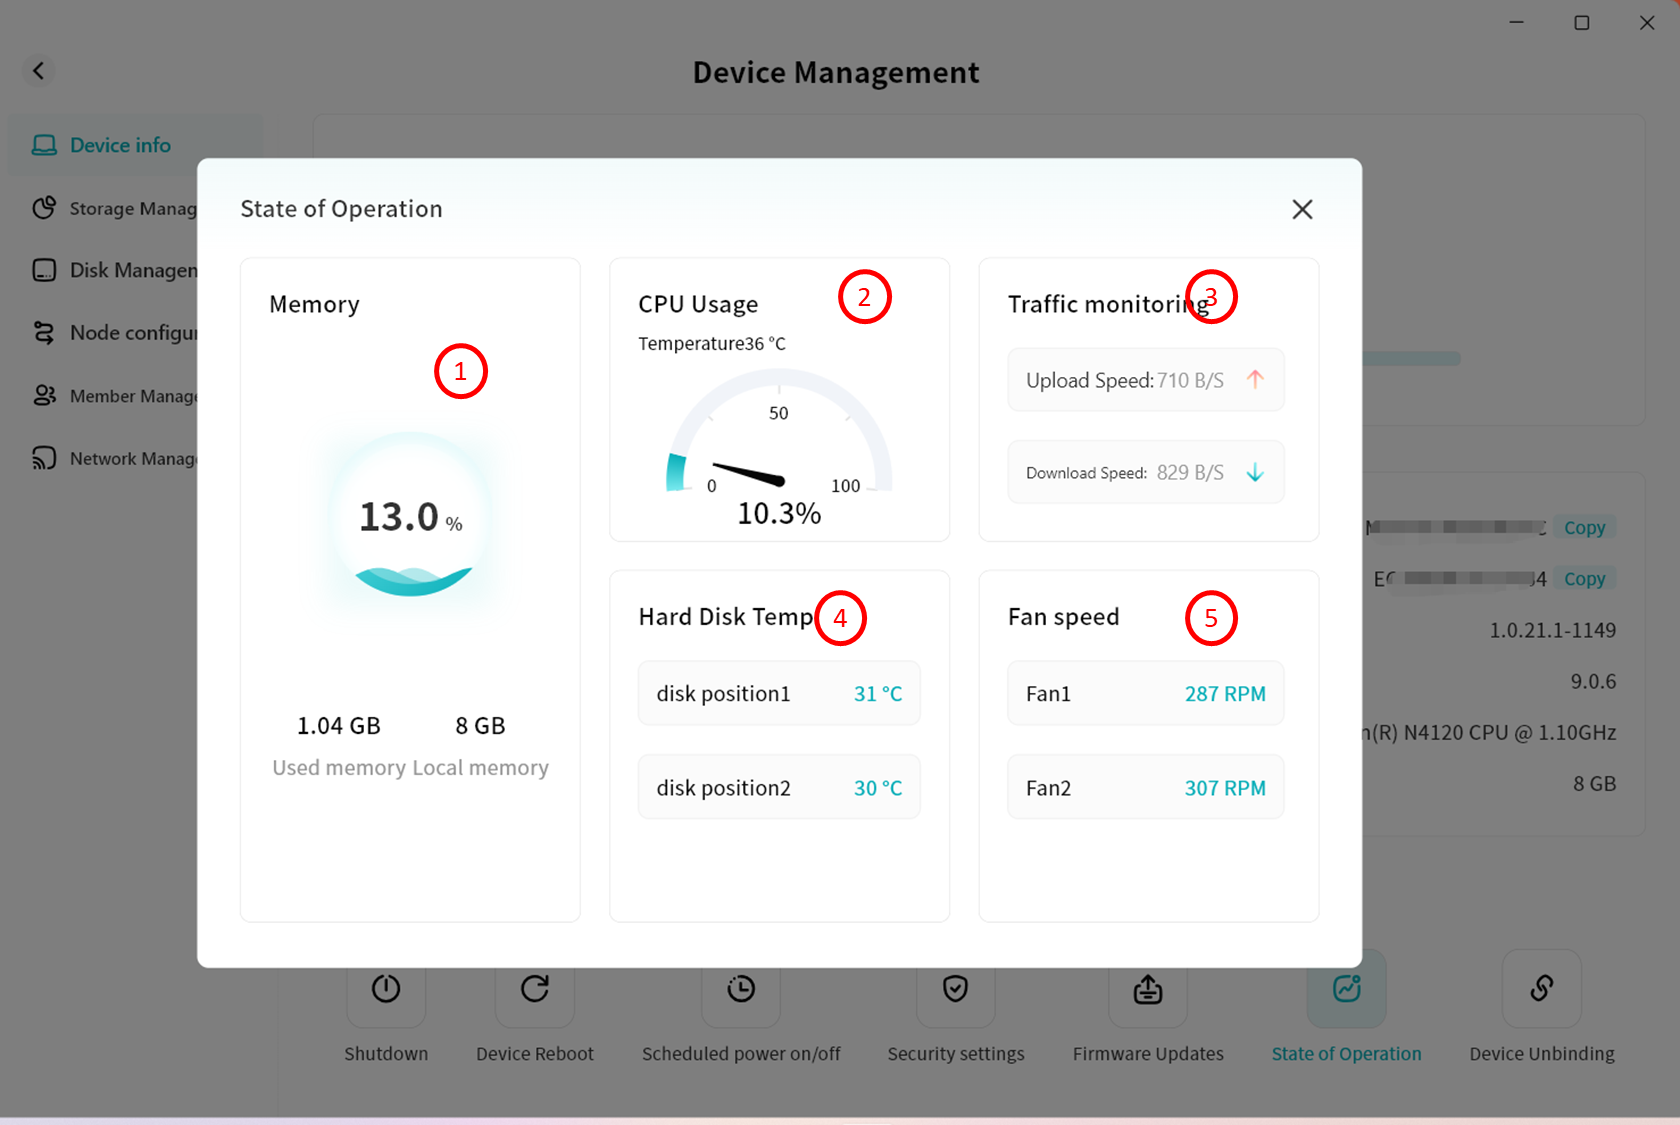Open Security settings shield icon

click(x=955, y=989)
